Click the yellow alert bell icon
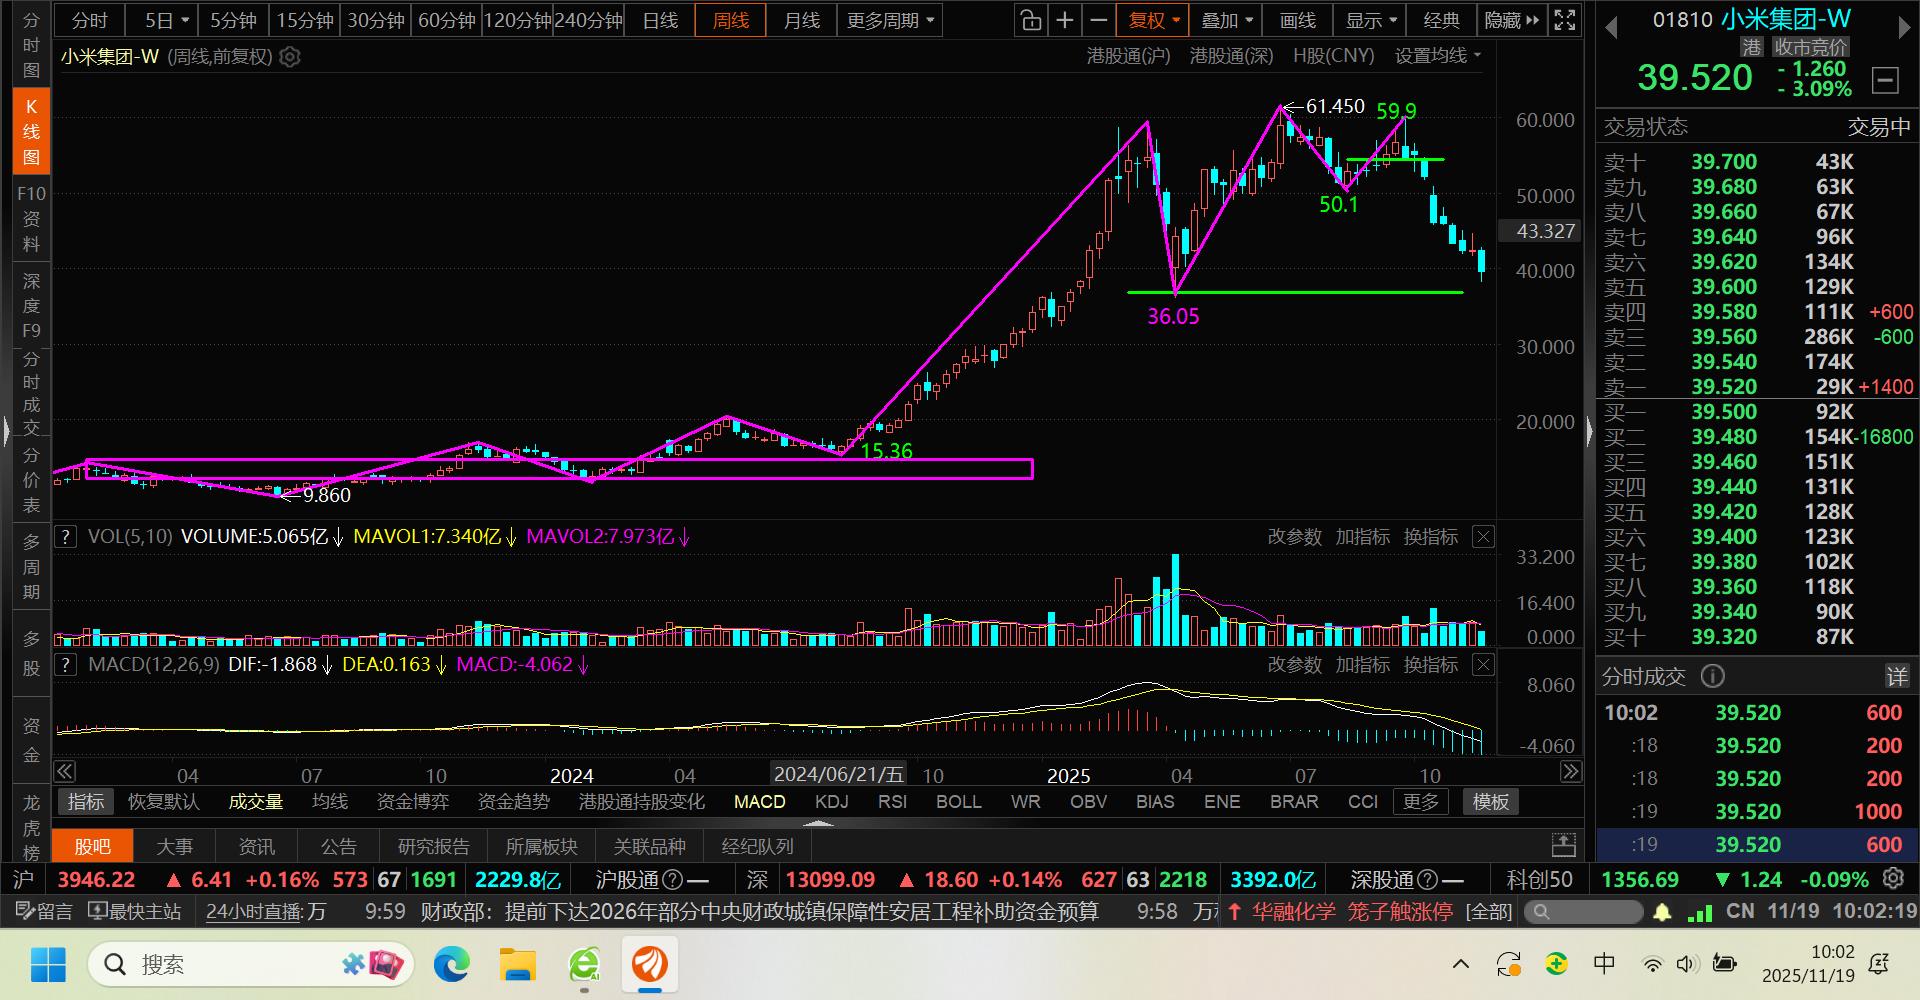Image resolution: width=1920 pixels, height=1000 pixels. [x=1662, y=912]
